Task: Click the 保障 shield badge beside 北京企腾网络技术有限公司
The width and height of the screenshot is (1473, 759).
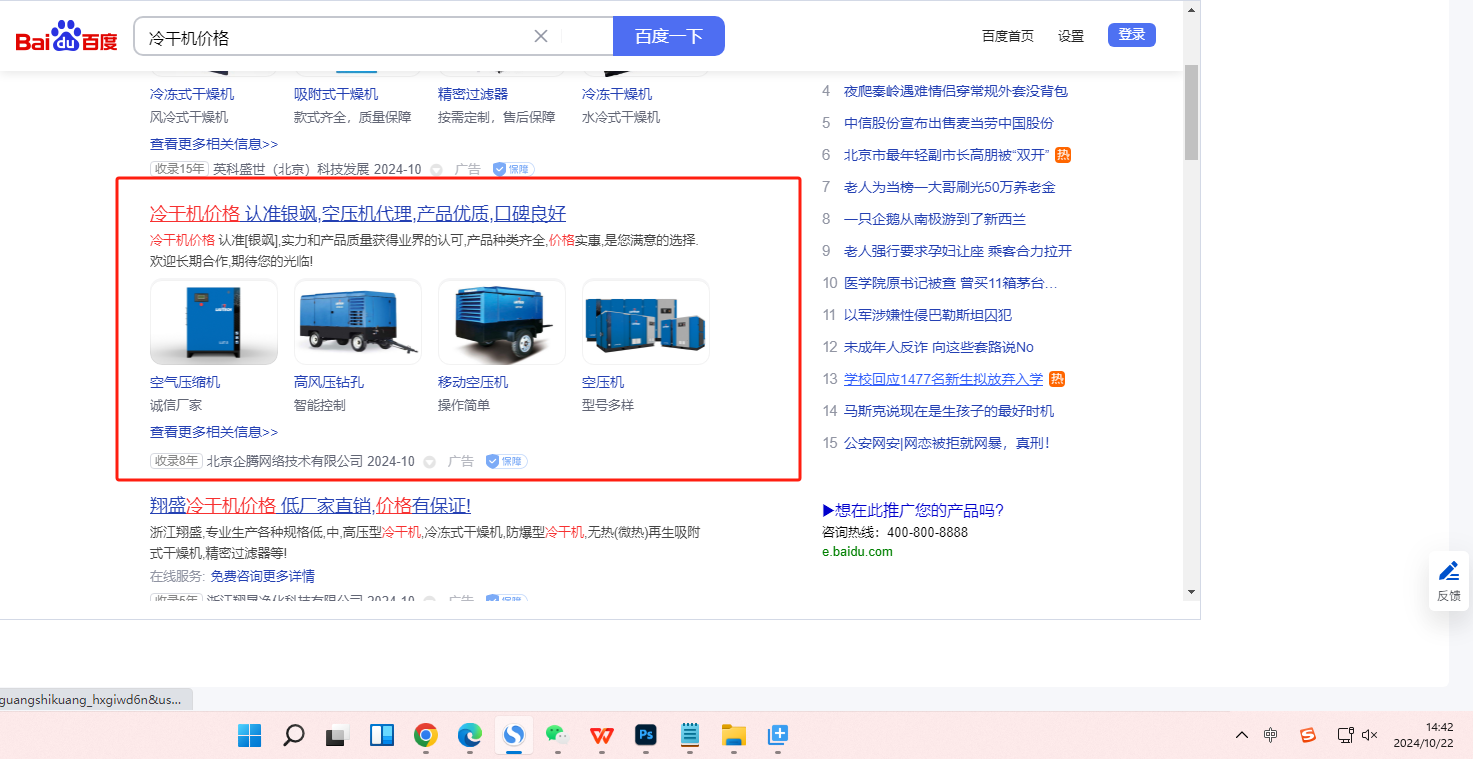Action: click(507, 461)
